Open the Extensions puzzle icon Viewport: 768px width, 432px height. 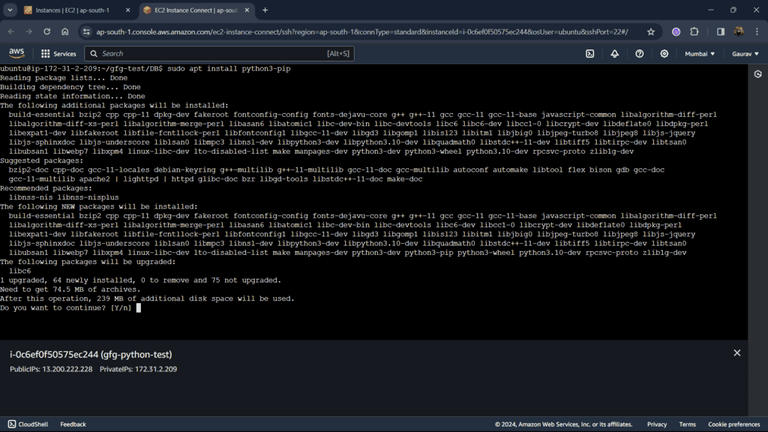pyautogui.click(x=694, y=32)
